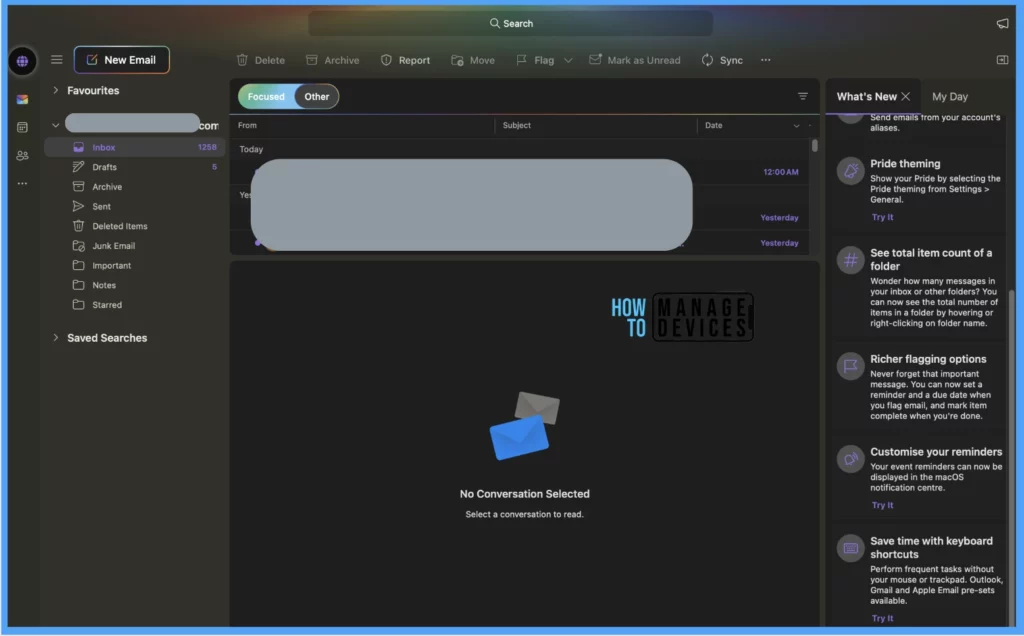
Task: Click the announcements megaphone icon
Action: pos(1002,23)
